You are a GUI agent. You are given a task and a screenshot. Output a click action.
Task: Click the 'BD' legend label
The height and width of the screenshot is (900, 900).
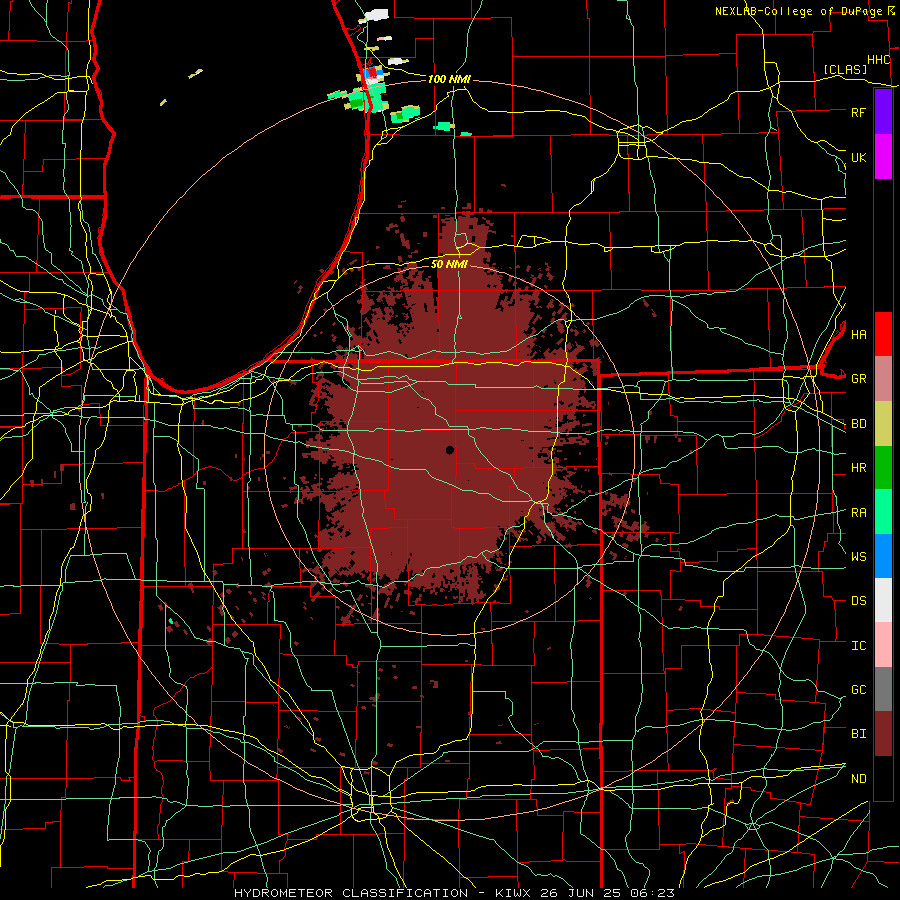(858, 424)
